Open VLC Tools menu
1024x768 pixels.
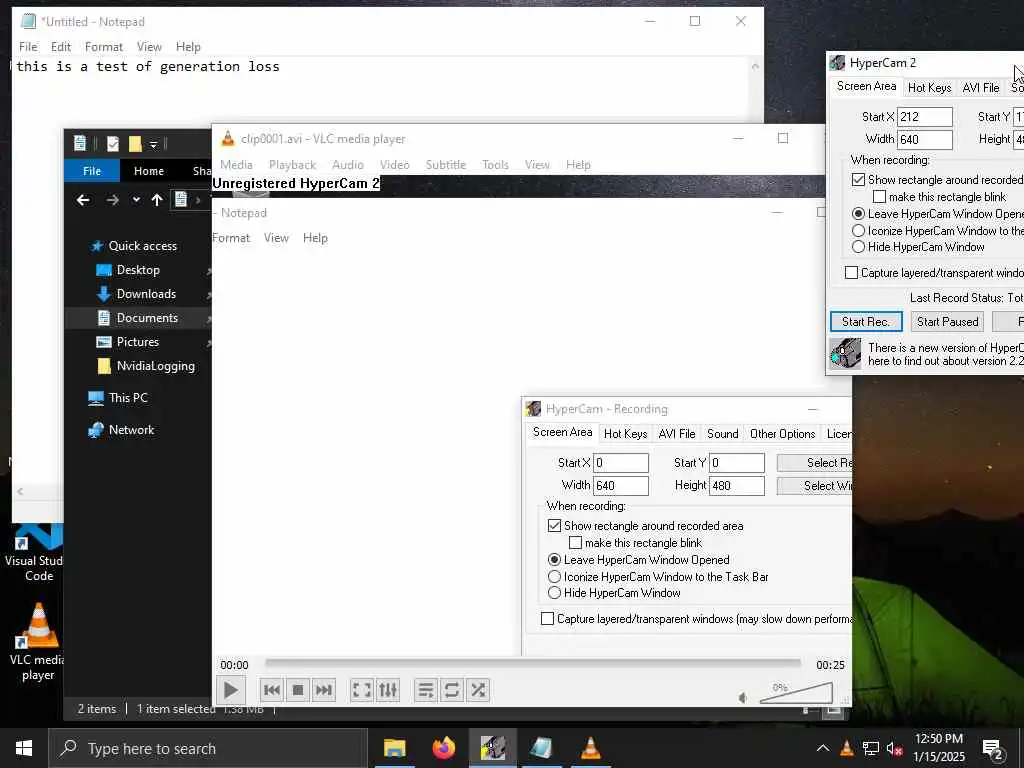(x=495, y=165)
